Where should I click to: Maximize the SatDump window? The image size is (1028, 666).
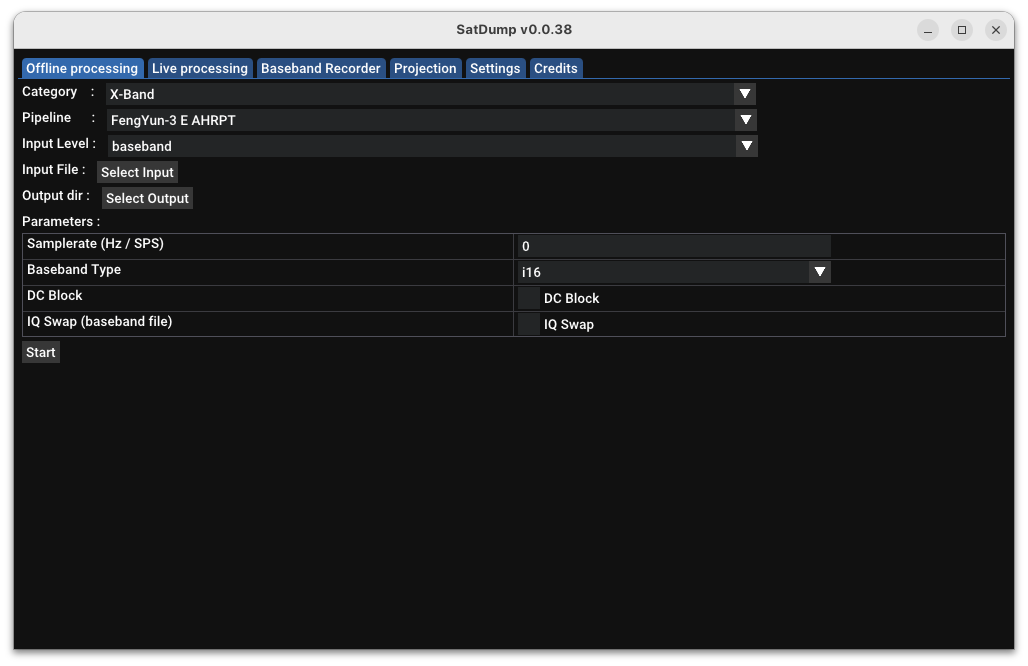coord(962,30)
